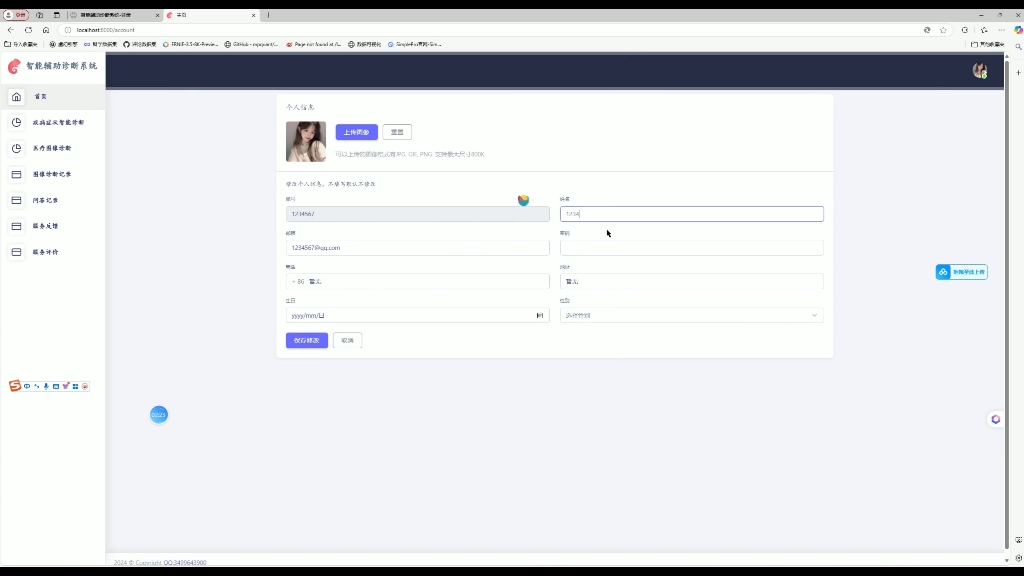Image resolution: width=1024 pixels, height=576 pixels.
Task: Click 上传图像 upload button
Action: click(x=357, y=132)
